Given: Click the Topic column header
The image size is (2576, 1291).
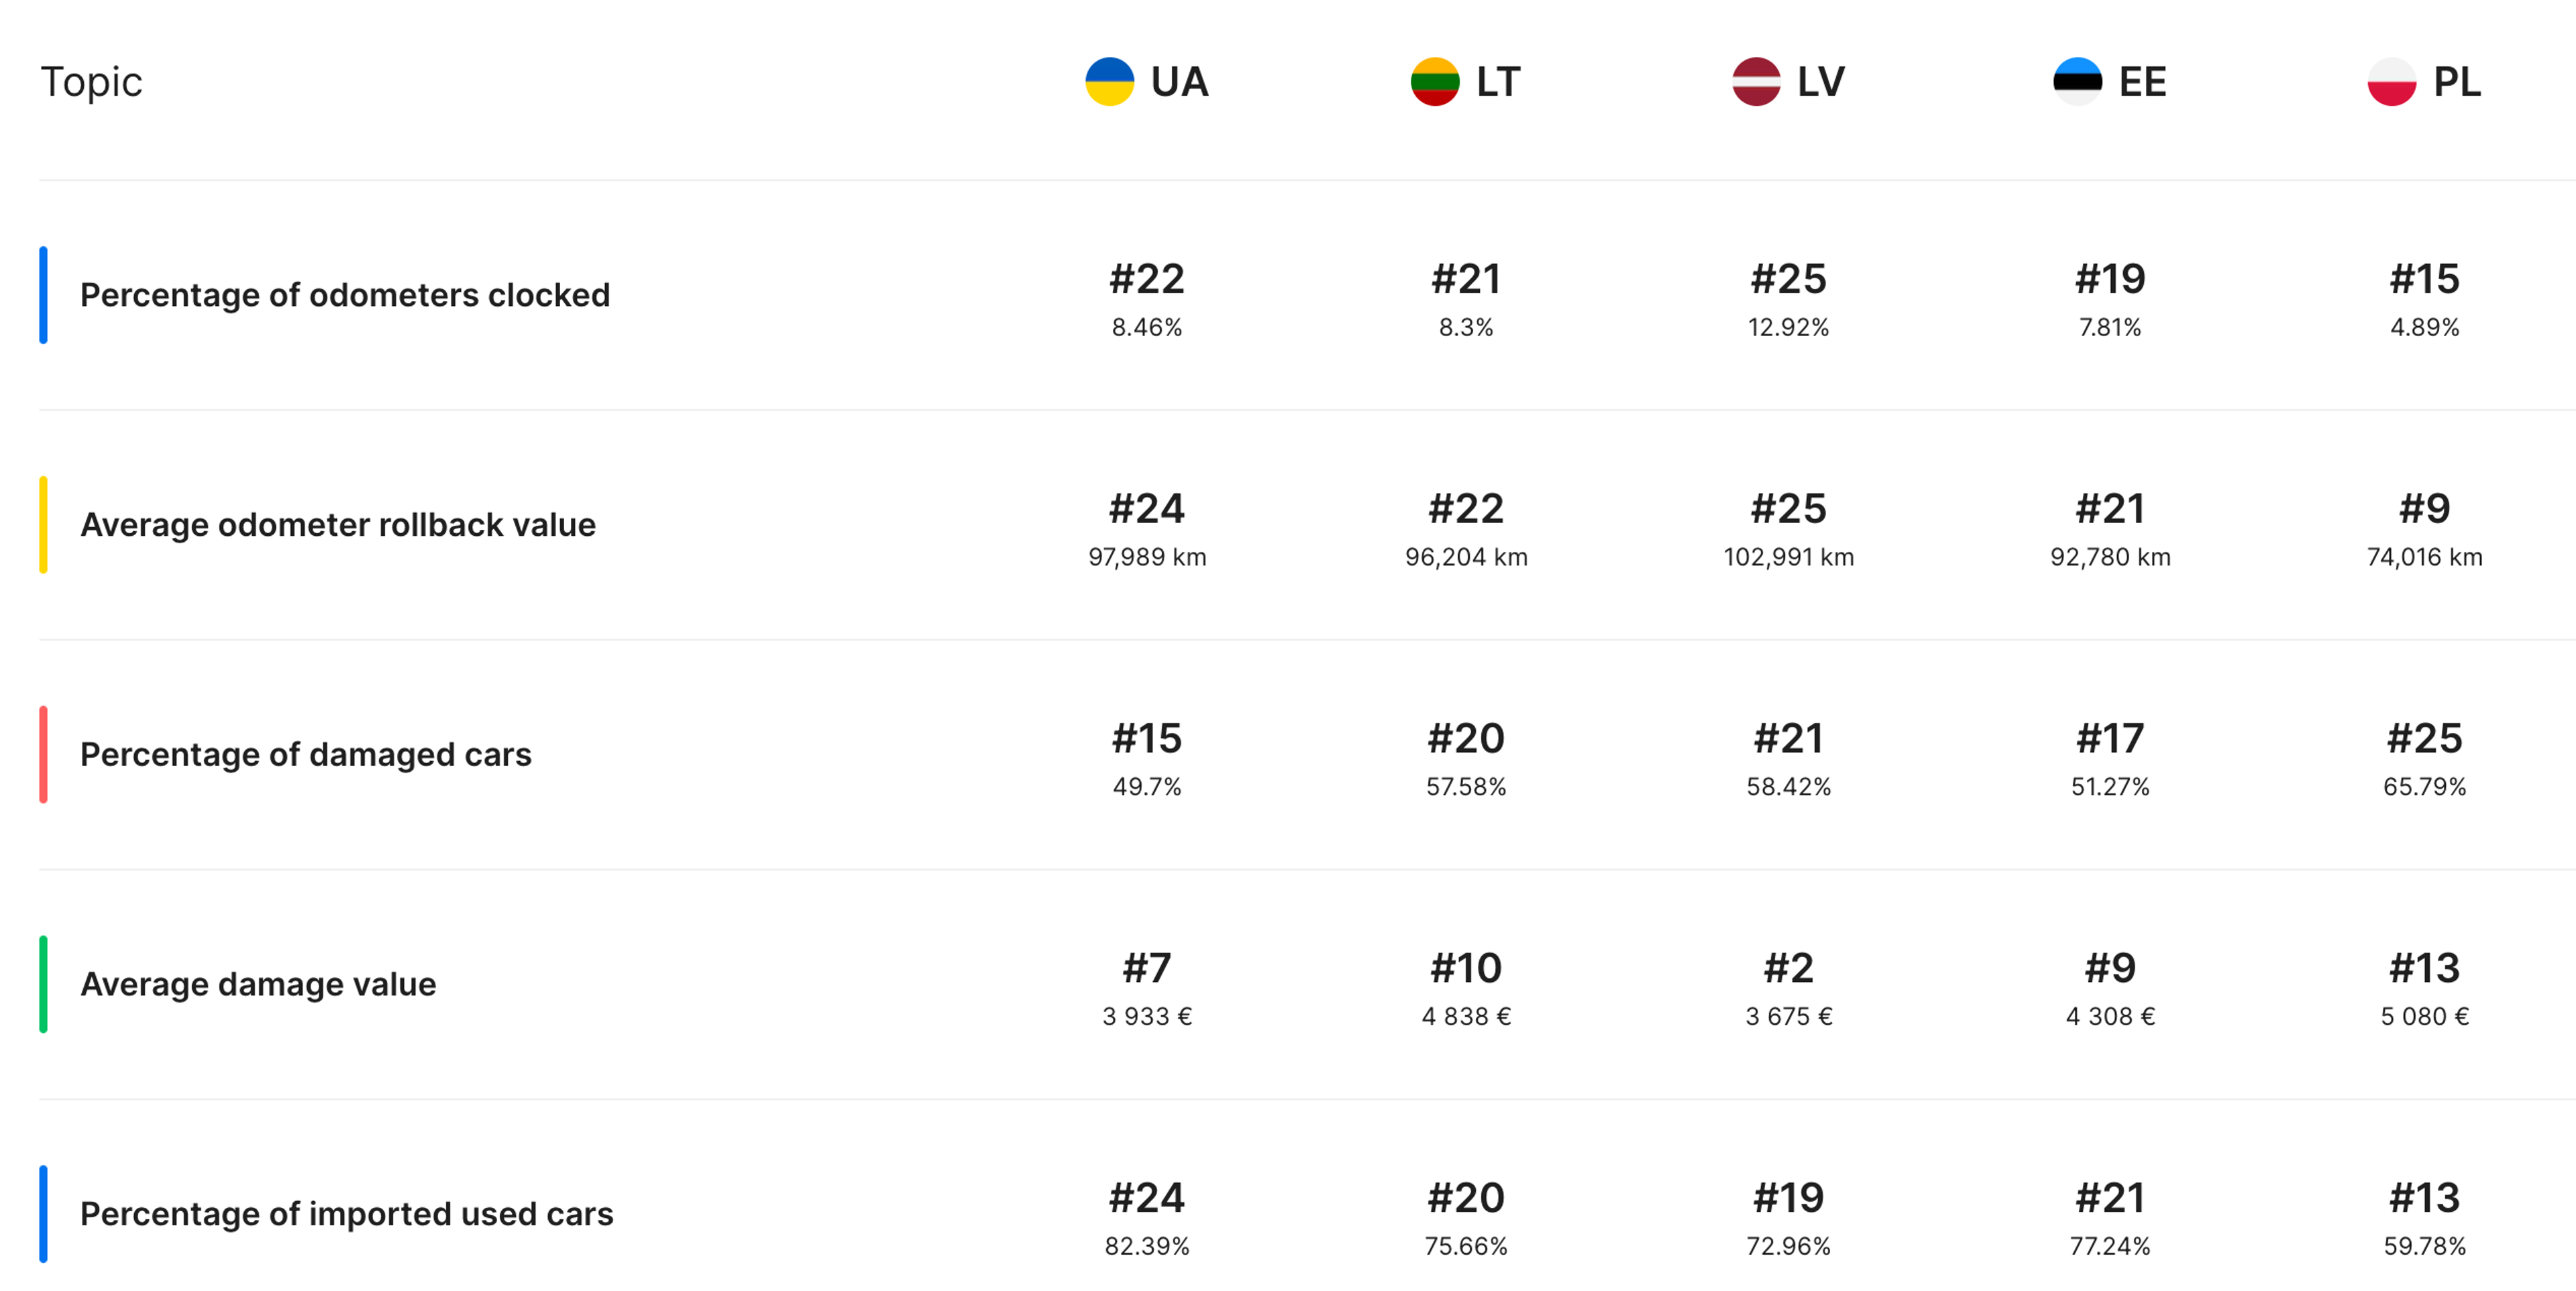Looking at the screenshot, I should (91, 81).
